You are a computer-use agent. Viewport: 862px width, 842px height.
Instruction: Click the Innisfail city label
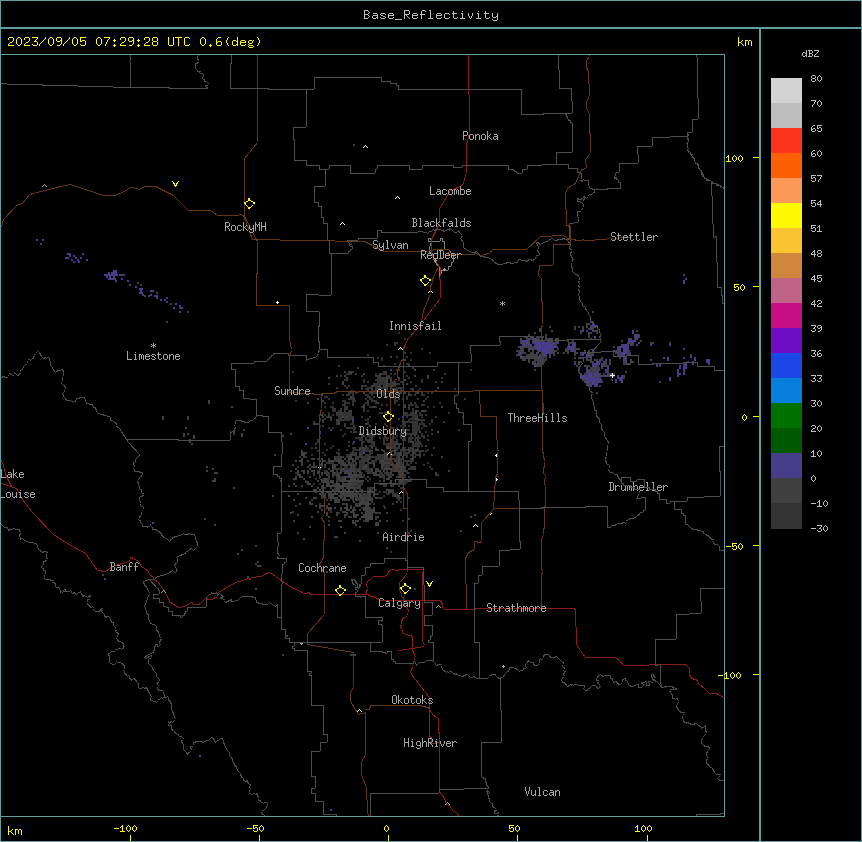[415, 326]
